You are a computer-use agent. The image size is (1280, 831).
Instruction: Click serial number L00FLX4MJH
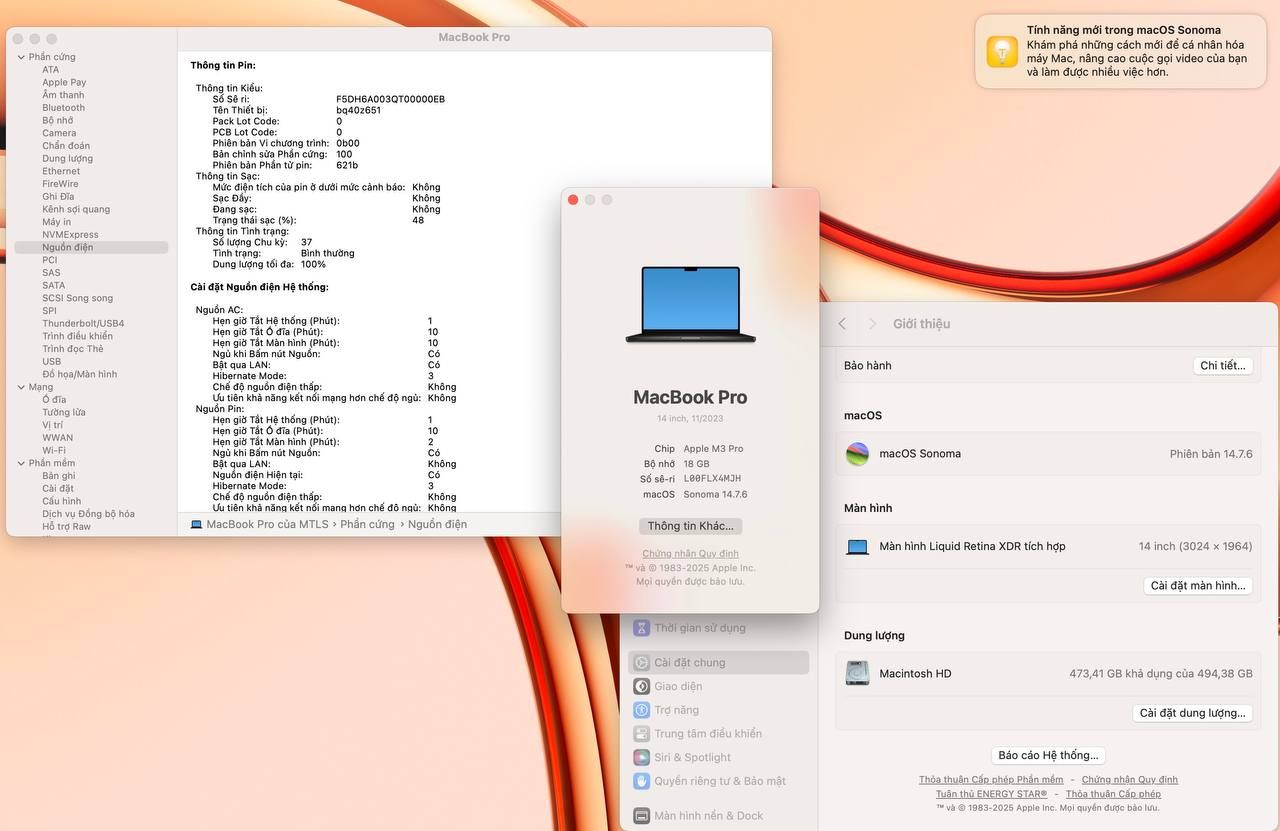pos(712,479)
